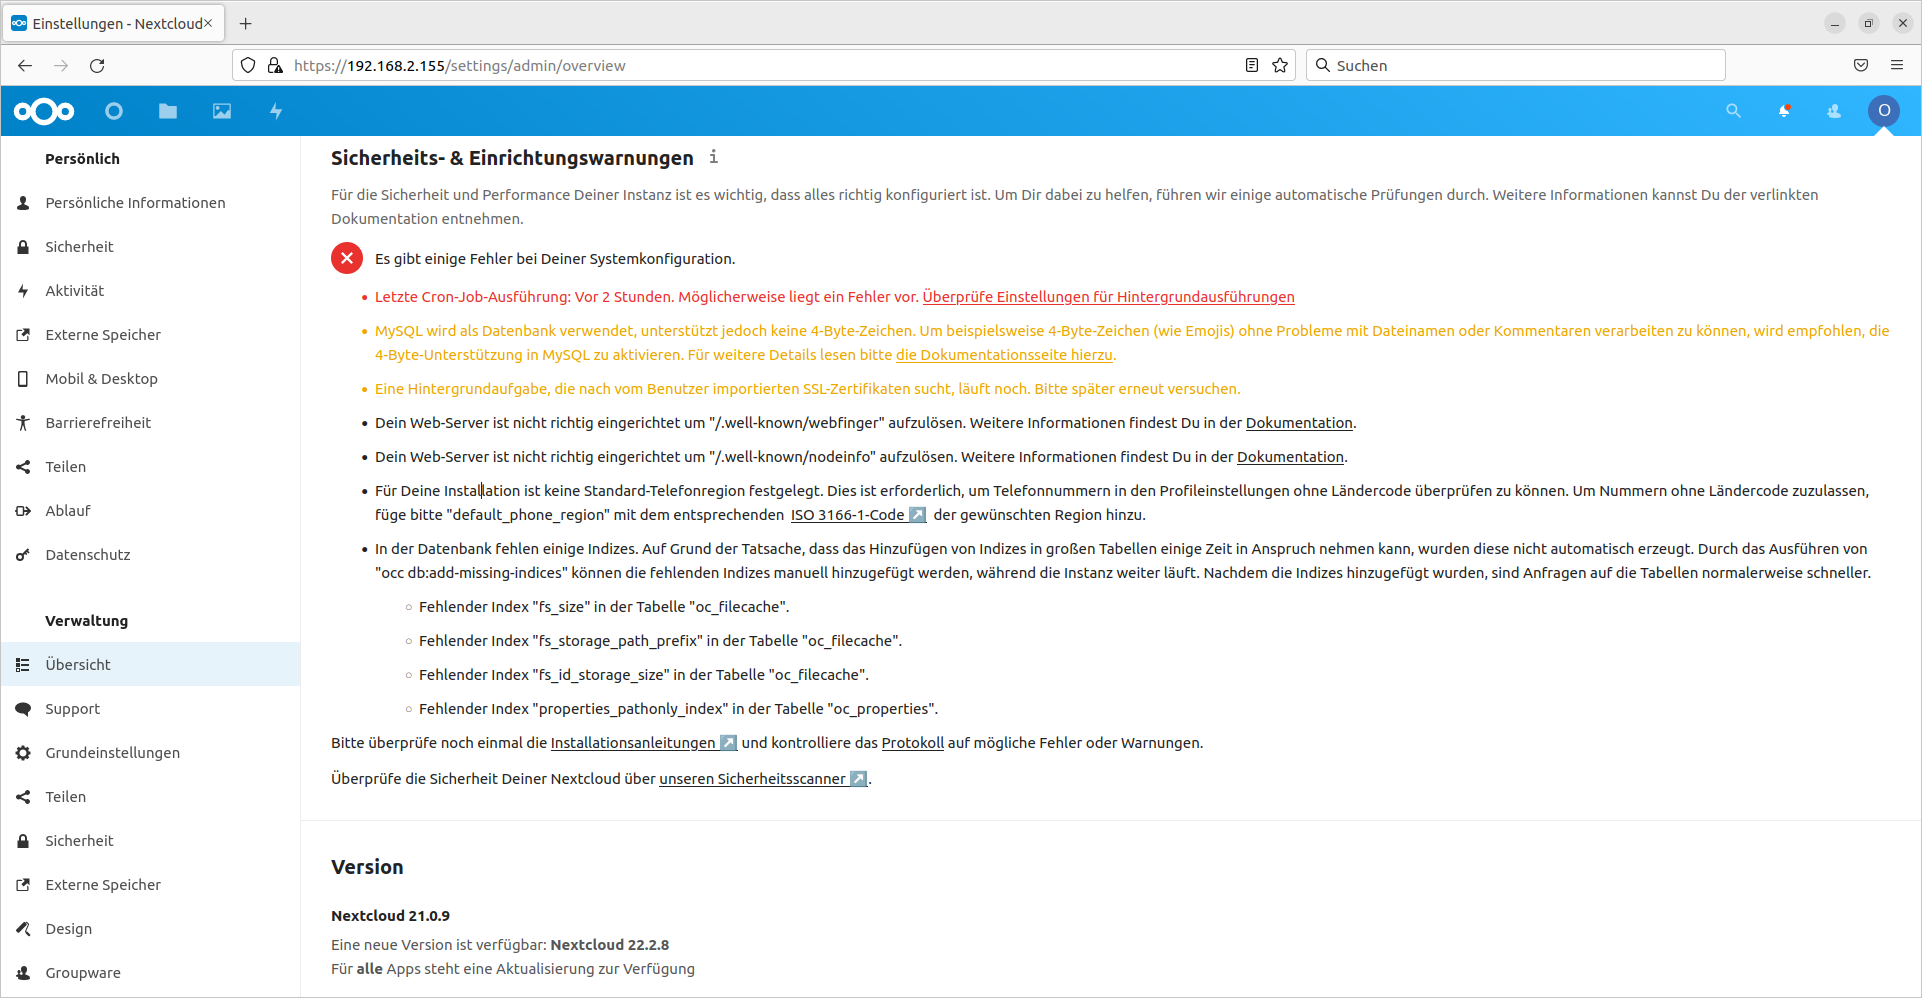Screen dimensions: 1922x998
Task: Open the Installationsanleitungen link
Action: coord(643,743)
